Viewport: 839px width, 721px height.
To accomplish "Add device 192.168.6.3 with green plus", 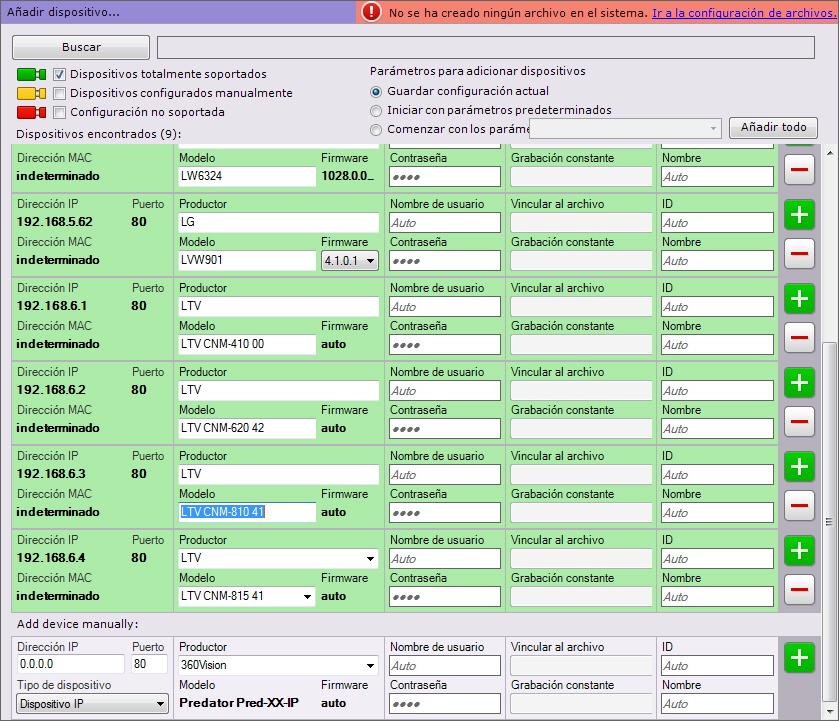I will pyautogui.click(x=799, y=467).
